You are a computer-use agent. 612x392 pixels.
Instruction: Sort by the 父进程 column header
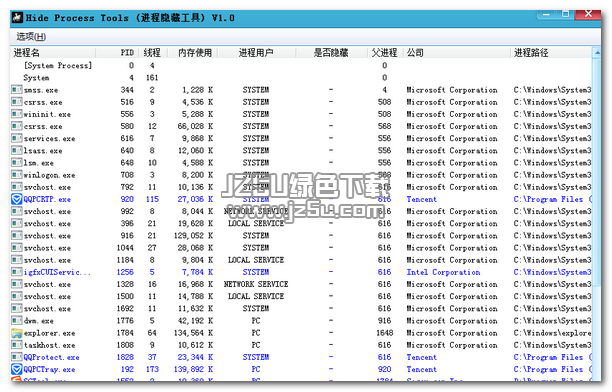[x=385, y=53]
